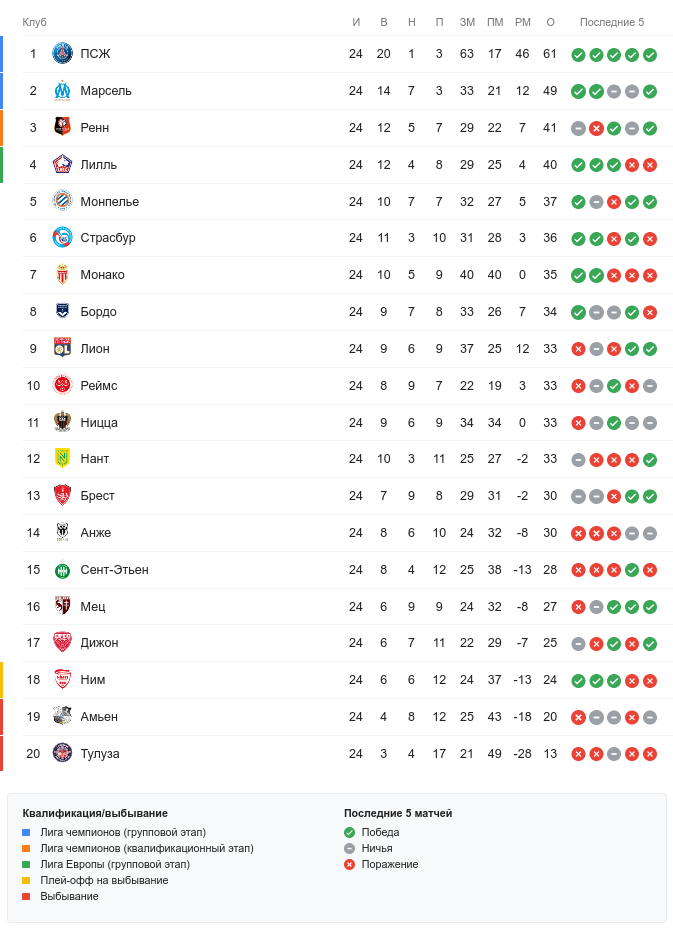
Task: Click the red 'Выбывание' legend square
Action: tap(27, 896)
